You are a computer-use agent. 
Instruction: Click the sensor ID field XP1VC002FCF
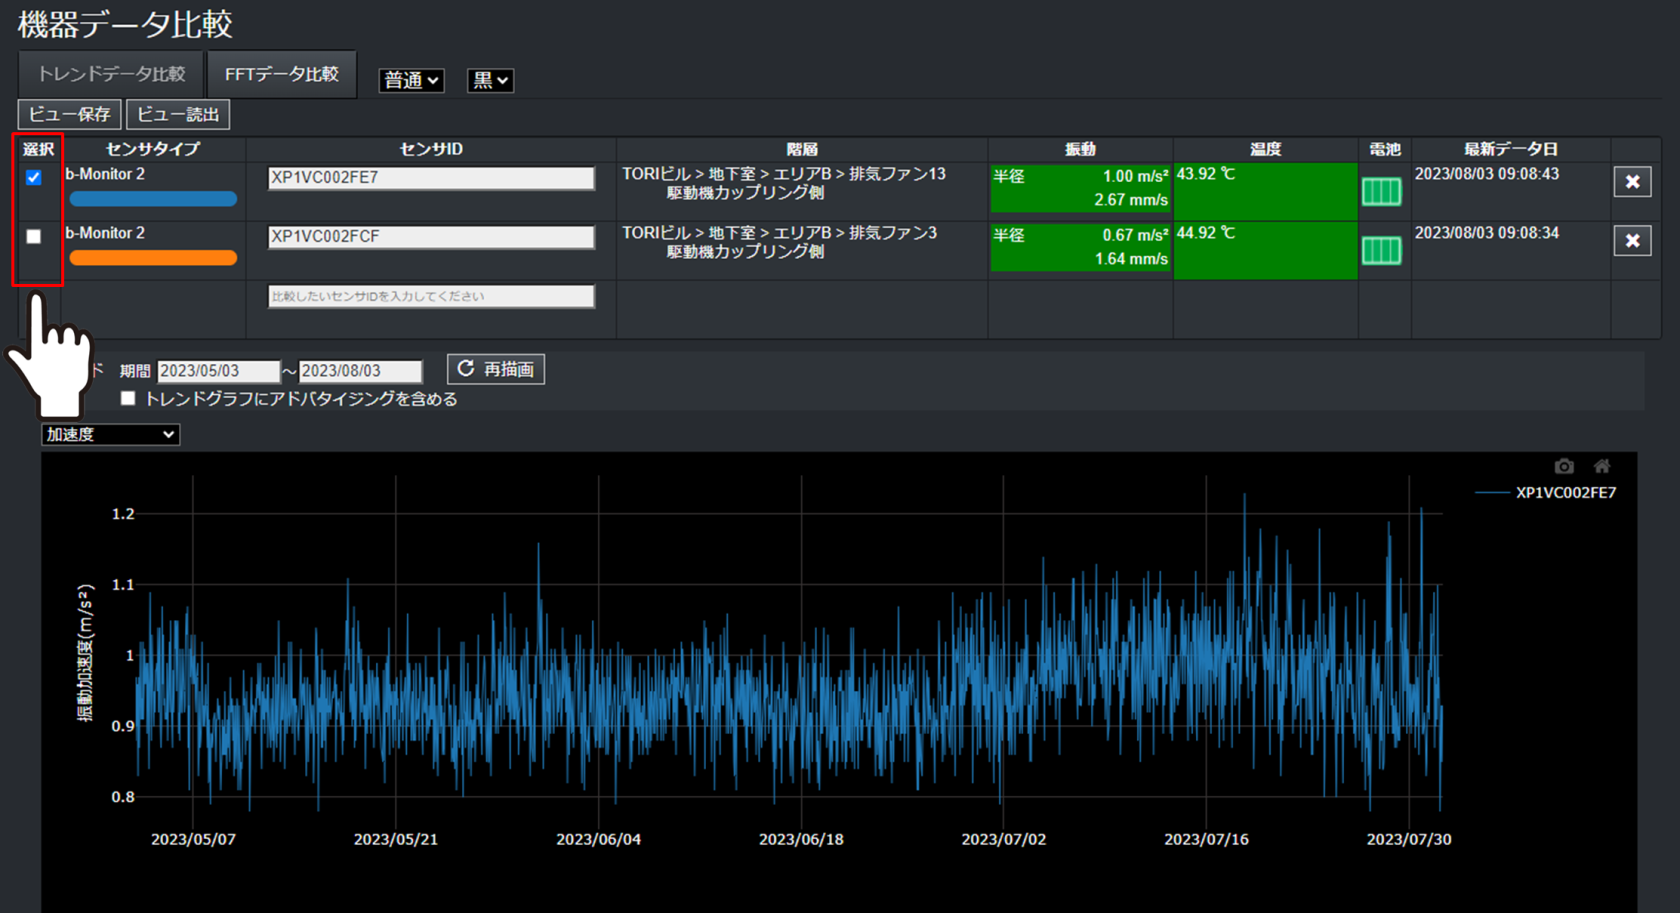(431, 237)
